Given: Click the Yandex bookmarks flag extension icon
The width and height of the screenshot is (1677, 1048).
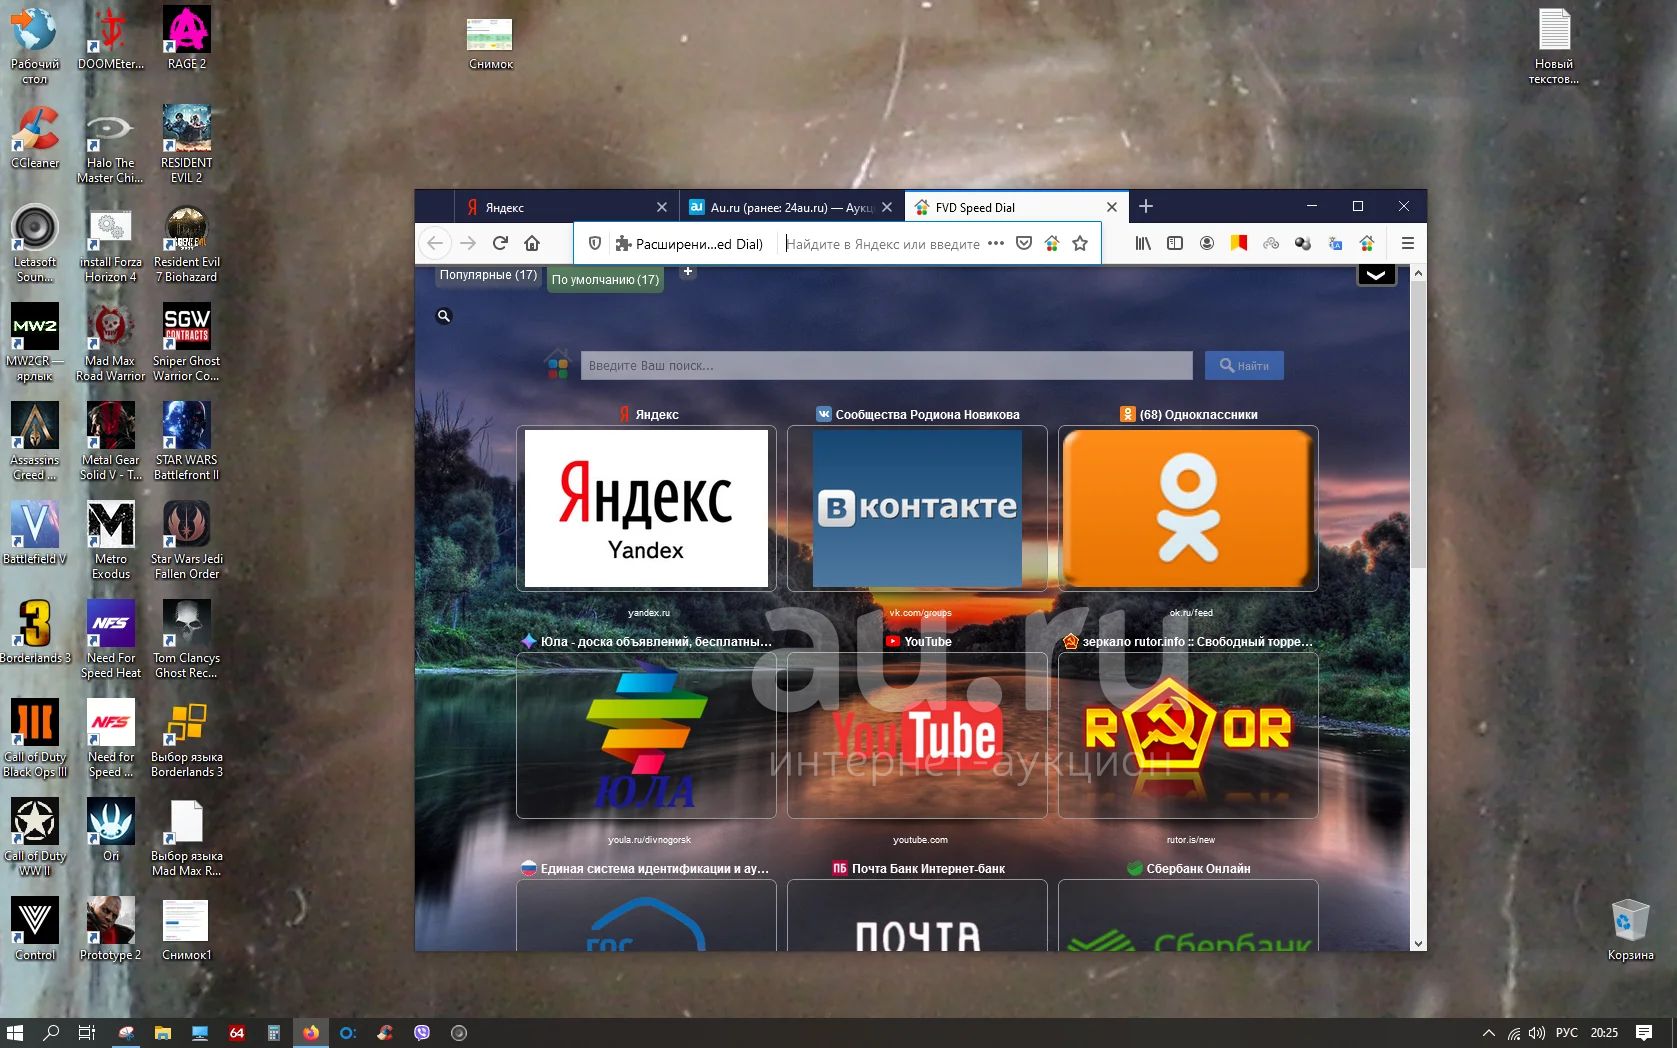Looking at the screenshot, I should pyautogui.click(x=1239, y=243).
